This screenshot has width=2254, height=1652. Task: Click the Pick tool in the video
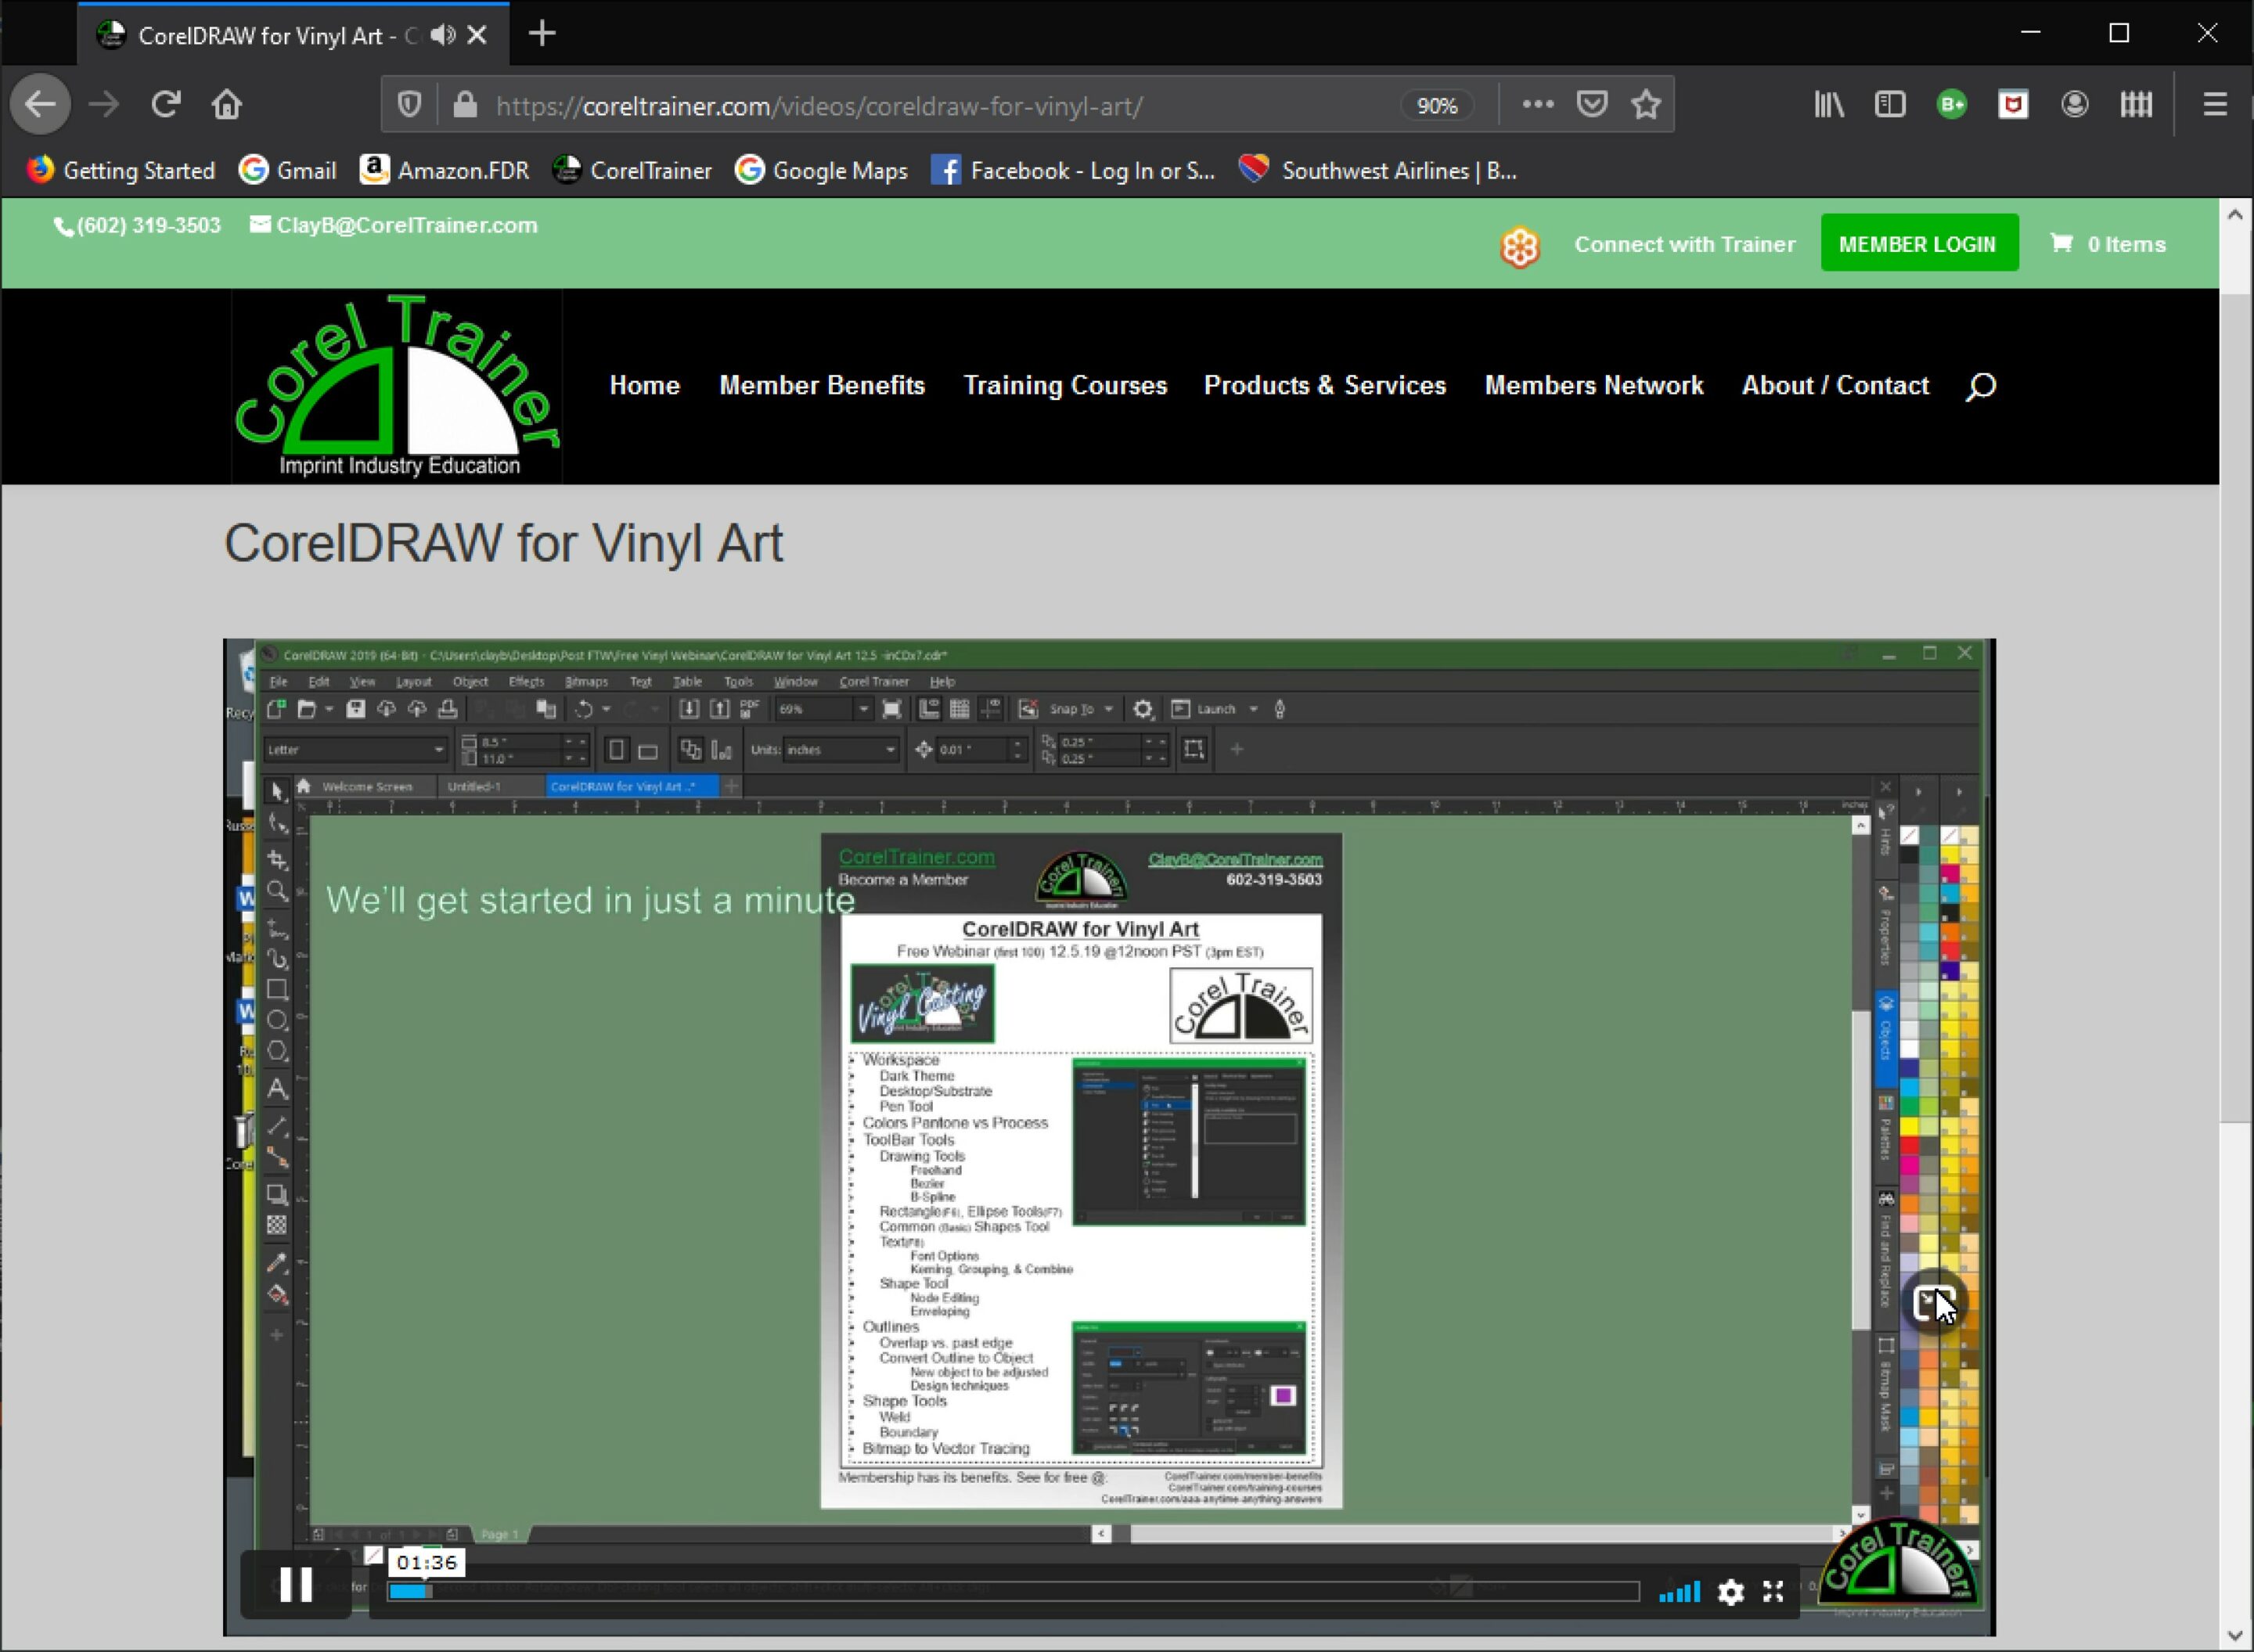coord(277,791)
